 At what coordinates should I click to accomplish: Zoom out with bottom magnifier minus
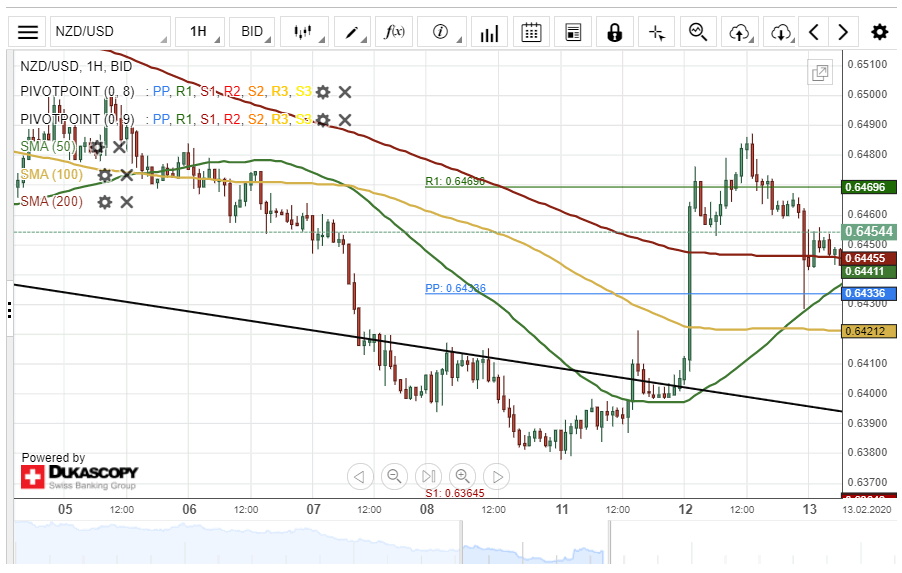(x=395, y=476)
